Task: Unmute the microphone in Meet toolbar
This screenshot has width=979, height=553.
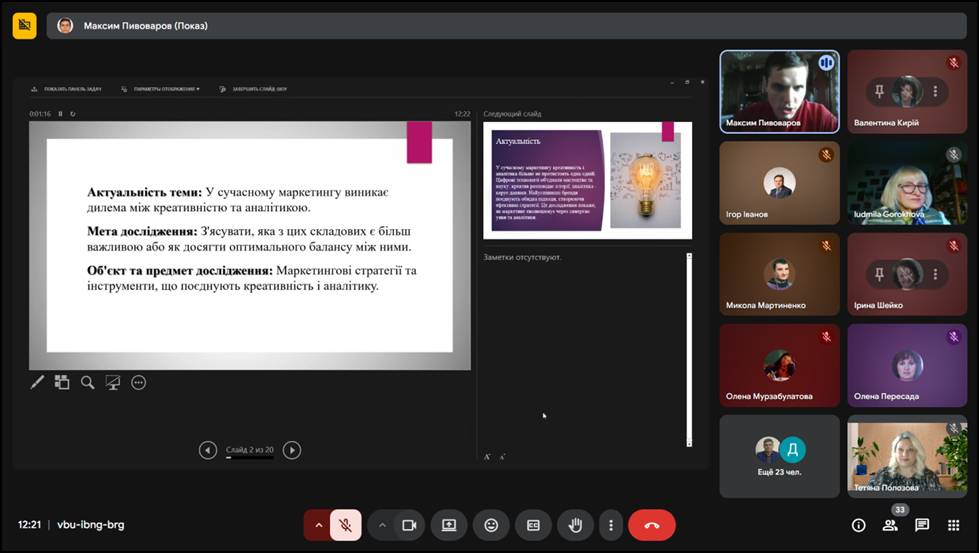Action: (x=345, y=525)
